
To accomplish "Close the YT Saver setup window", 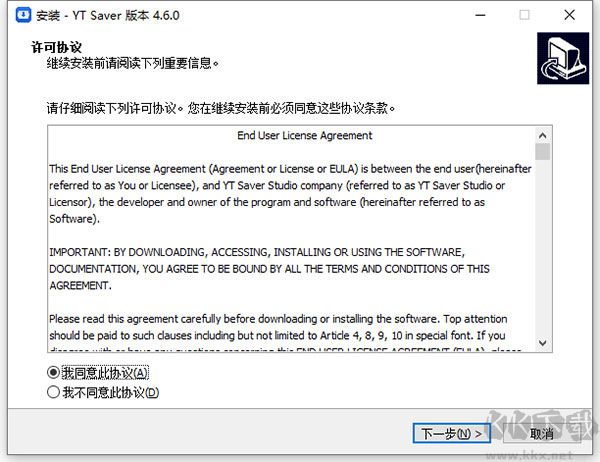I will [569, 15].
